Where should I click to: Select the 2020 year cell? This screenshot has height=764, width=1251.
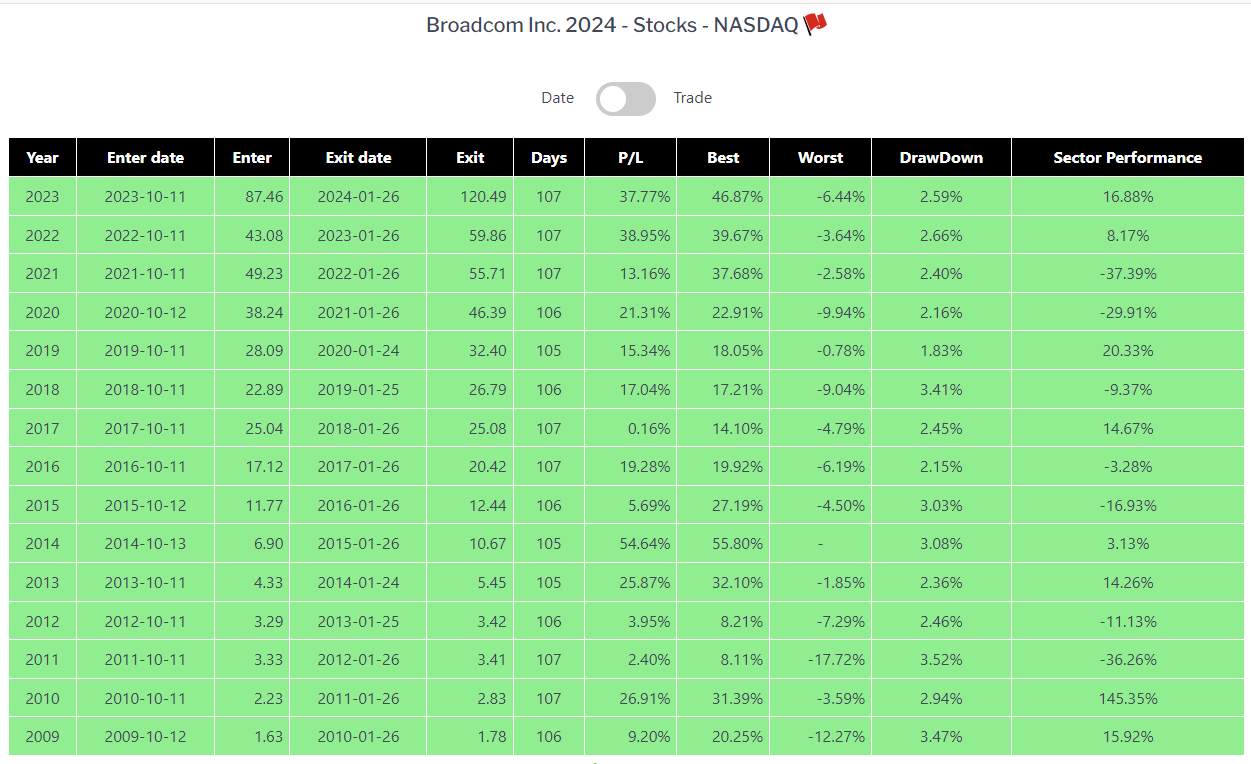click(x=43, y=313)
